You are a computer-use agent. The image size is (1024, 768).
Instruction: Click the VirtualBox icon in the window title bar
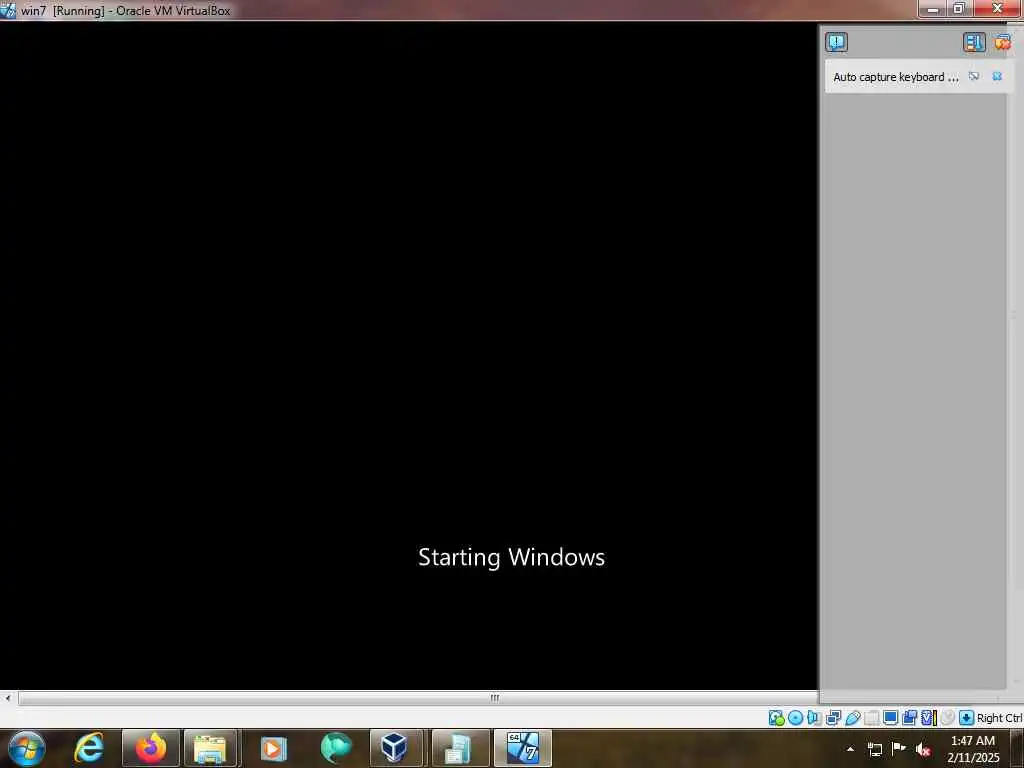click(x=8, y=10)
